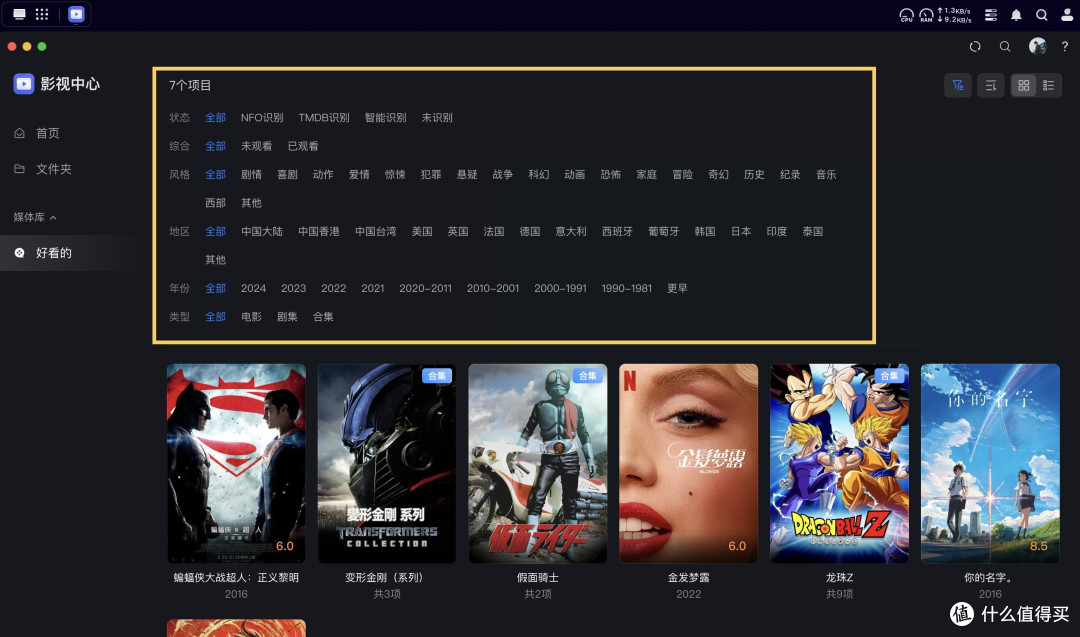Screen dimensions: 1080x637
Task: Open system search in top bar
Action: click(1041, 14)
